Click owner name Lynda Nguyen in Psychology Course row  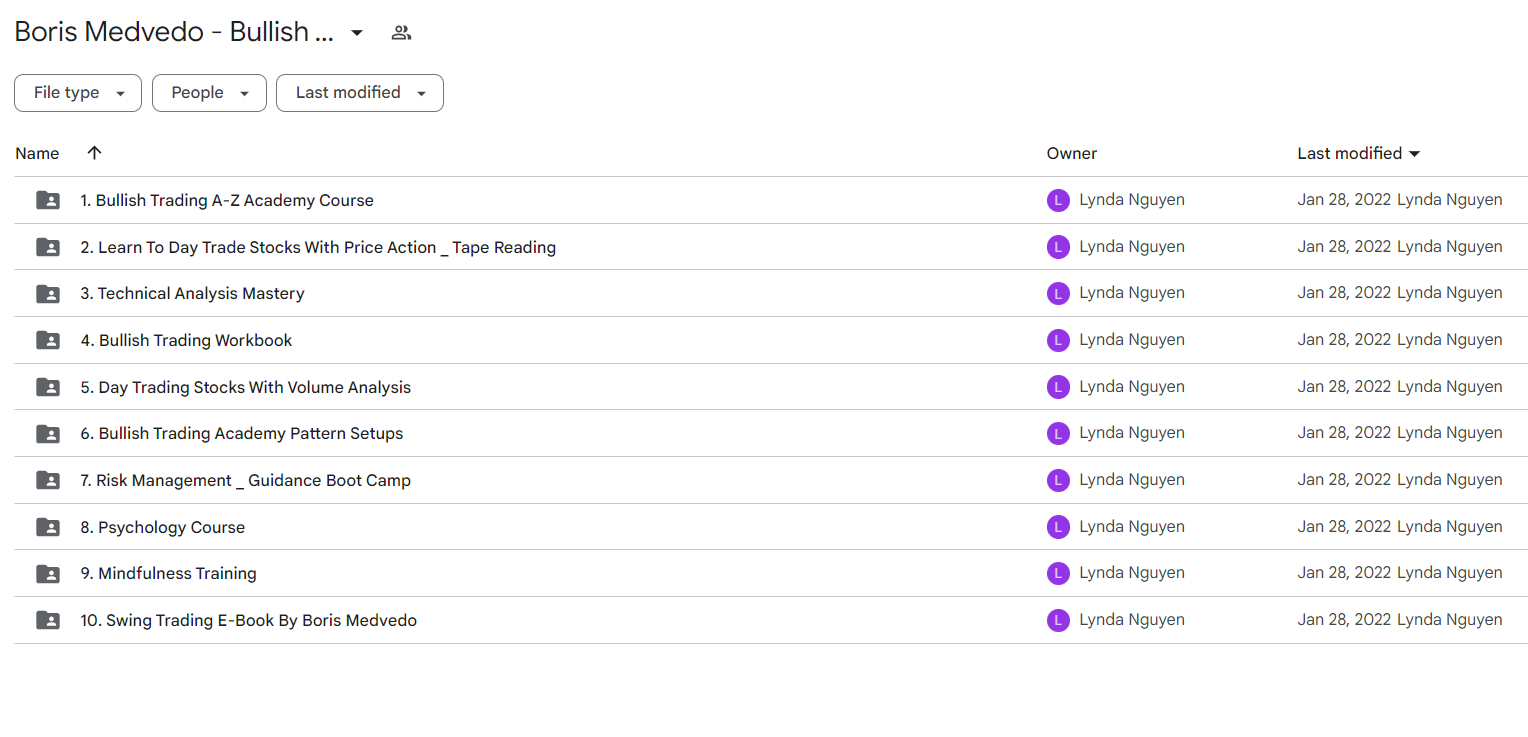1132,526
